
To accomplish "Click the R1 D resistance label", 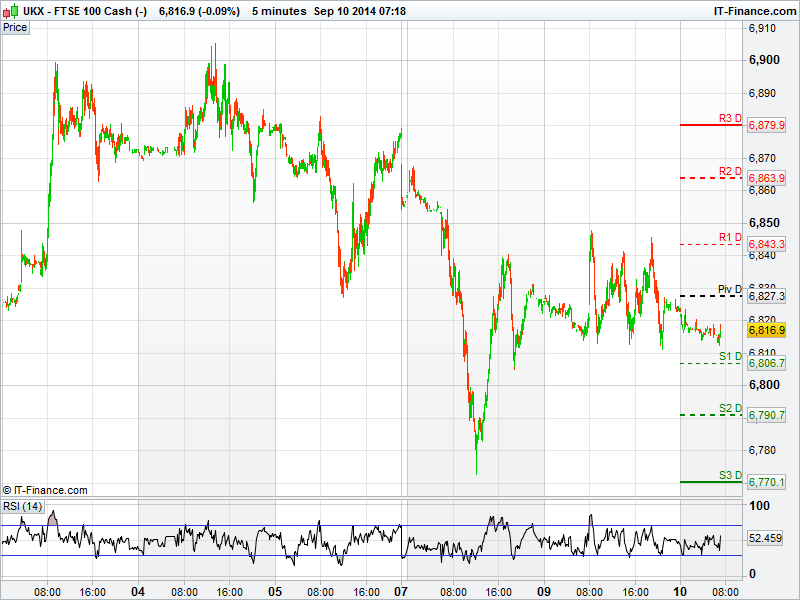I will pos(730,237).
